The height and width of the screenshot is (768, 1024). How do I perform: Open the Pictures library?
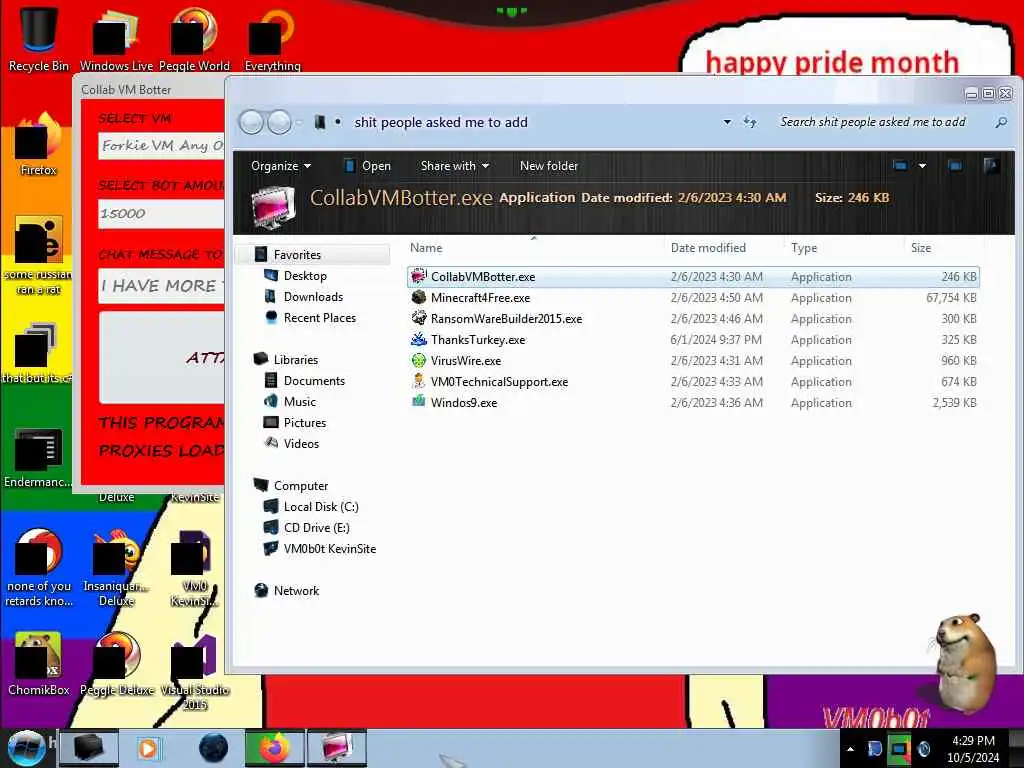click(305, 423)
